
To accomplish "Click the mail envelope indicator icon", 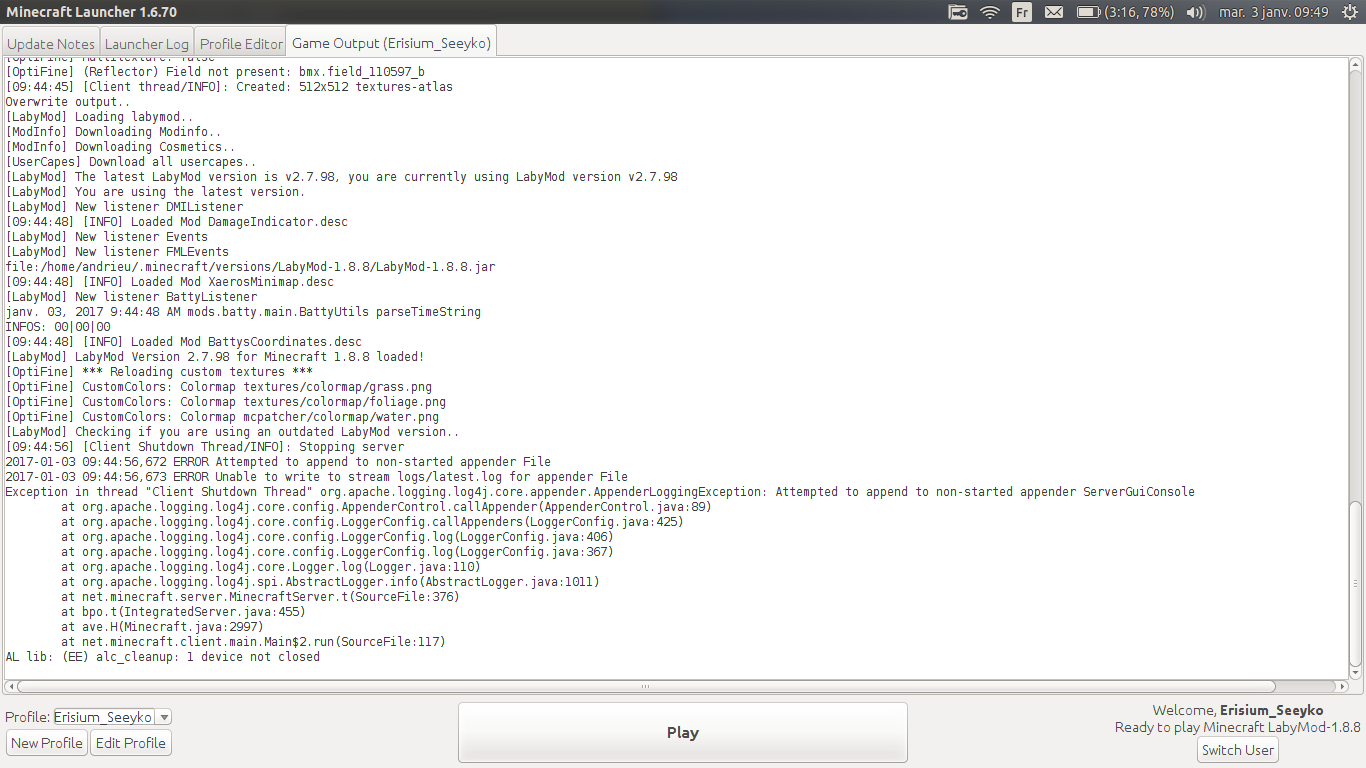I will click(x=1054, y=12).
